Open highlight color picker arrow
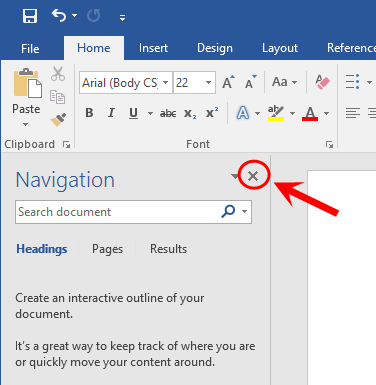376x385 pixels. coord(292,114)
